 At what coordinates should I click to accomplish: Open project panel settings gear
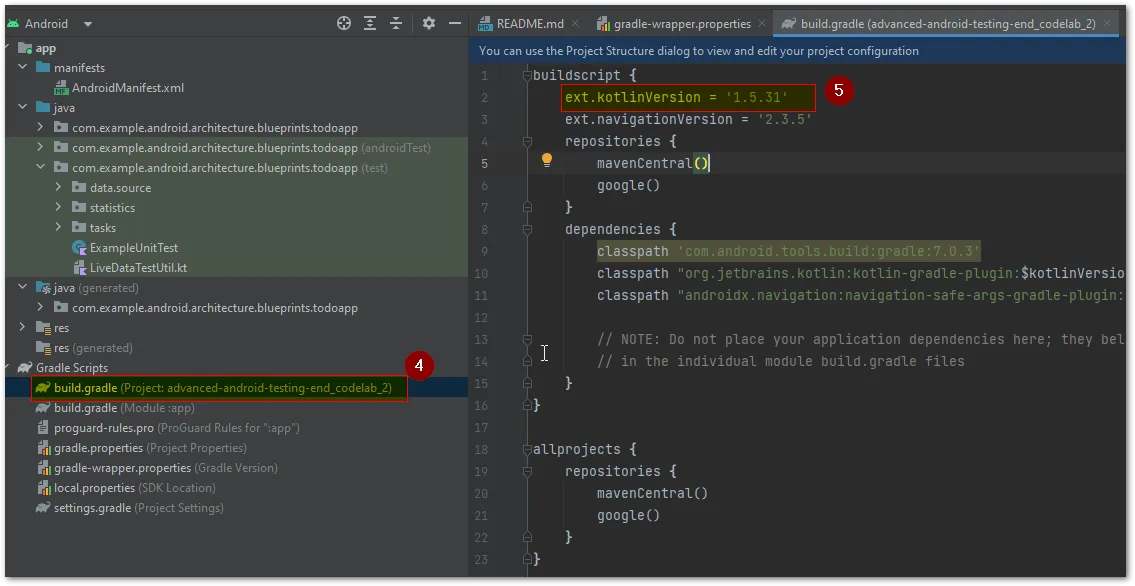point(429,23)
